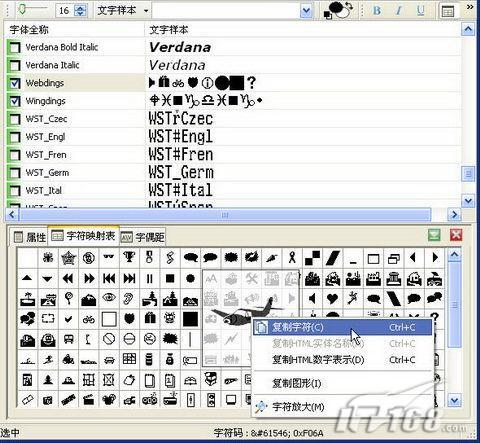Select the gift box glyph
The image size is (480, 443).
tap(150, 319)
